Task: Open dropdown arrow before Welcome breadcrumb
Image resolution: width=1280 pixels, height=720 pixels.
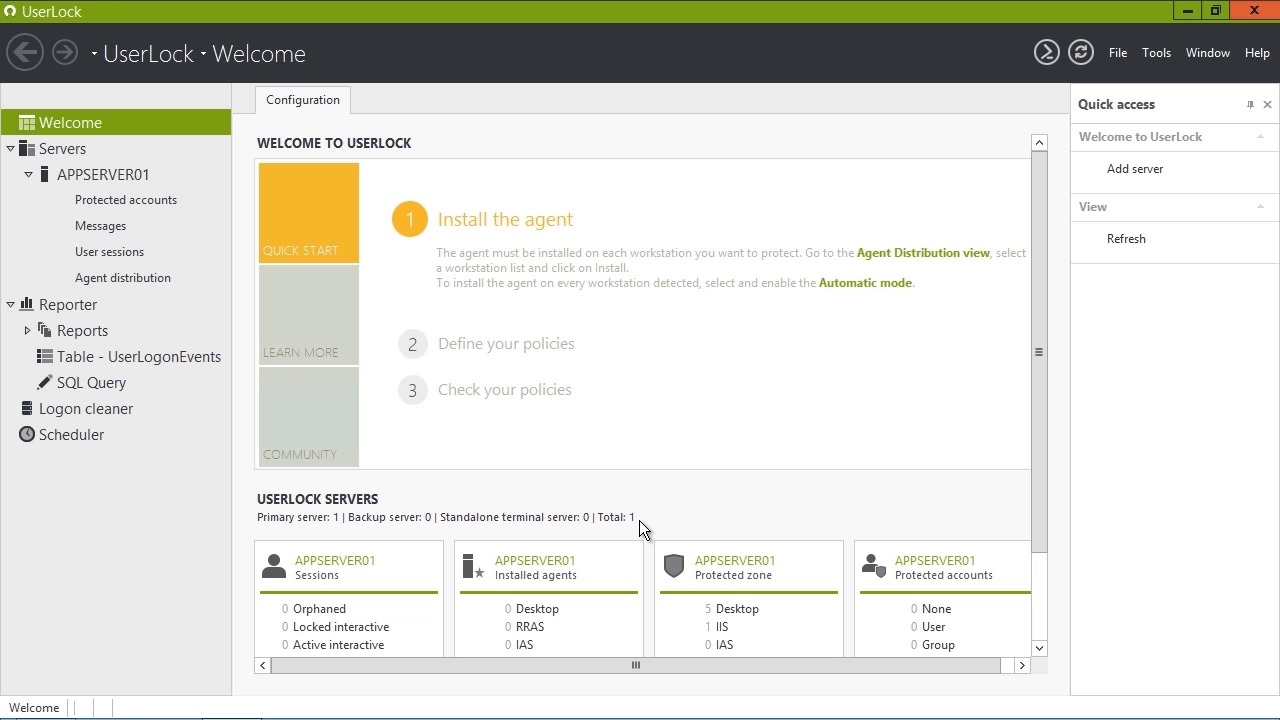Action: click(x=203, y=54)
